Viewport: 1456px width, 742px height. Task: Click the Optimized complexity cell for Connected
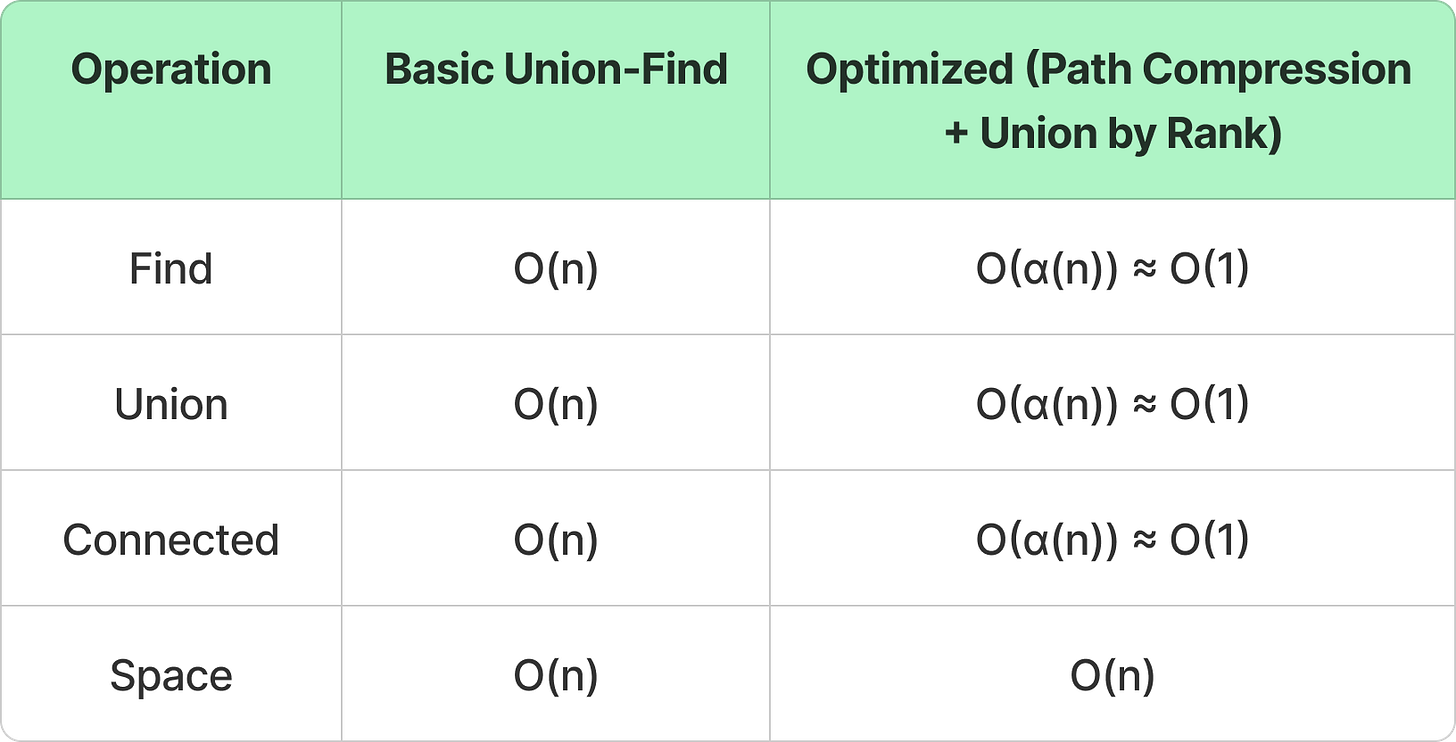[x=1112, y=540]
